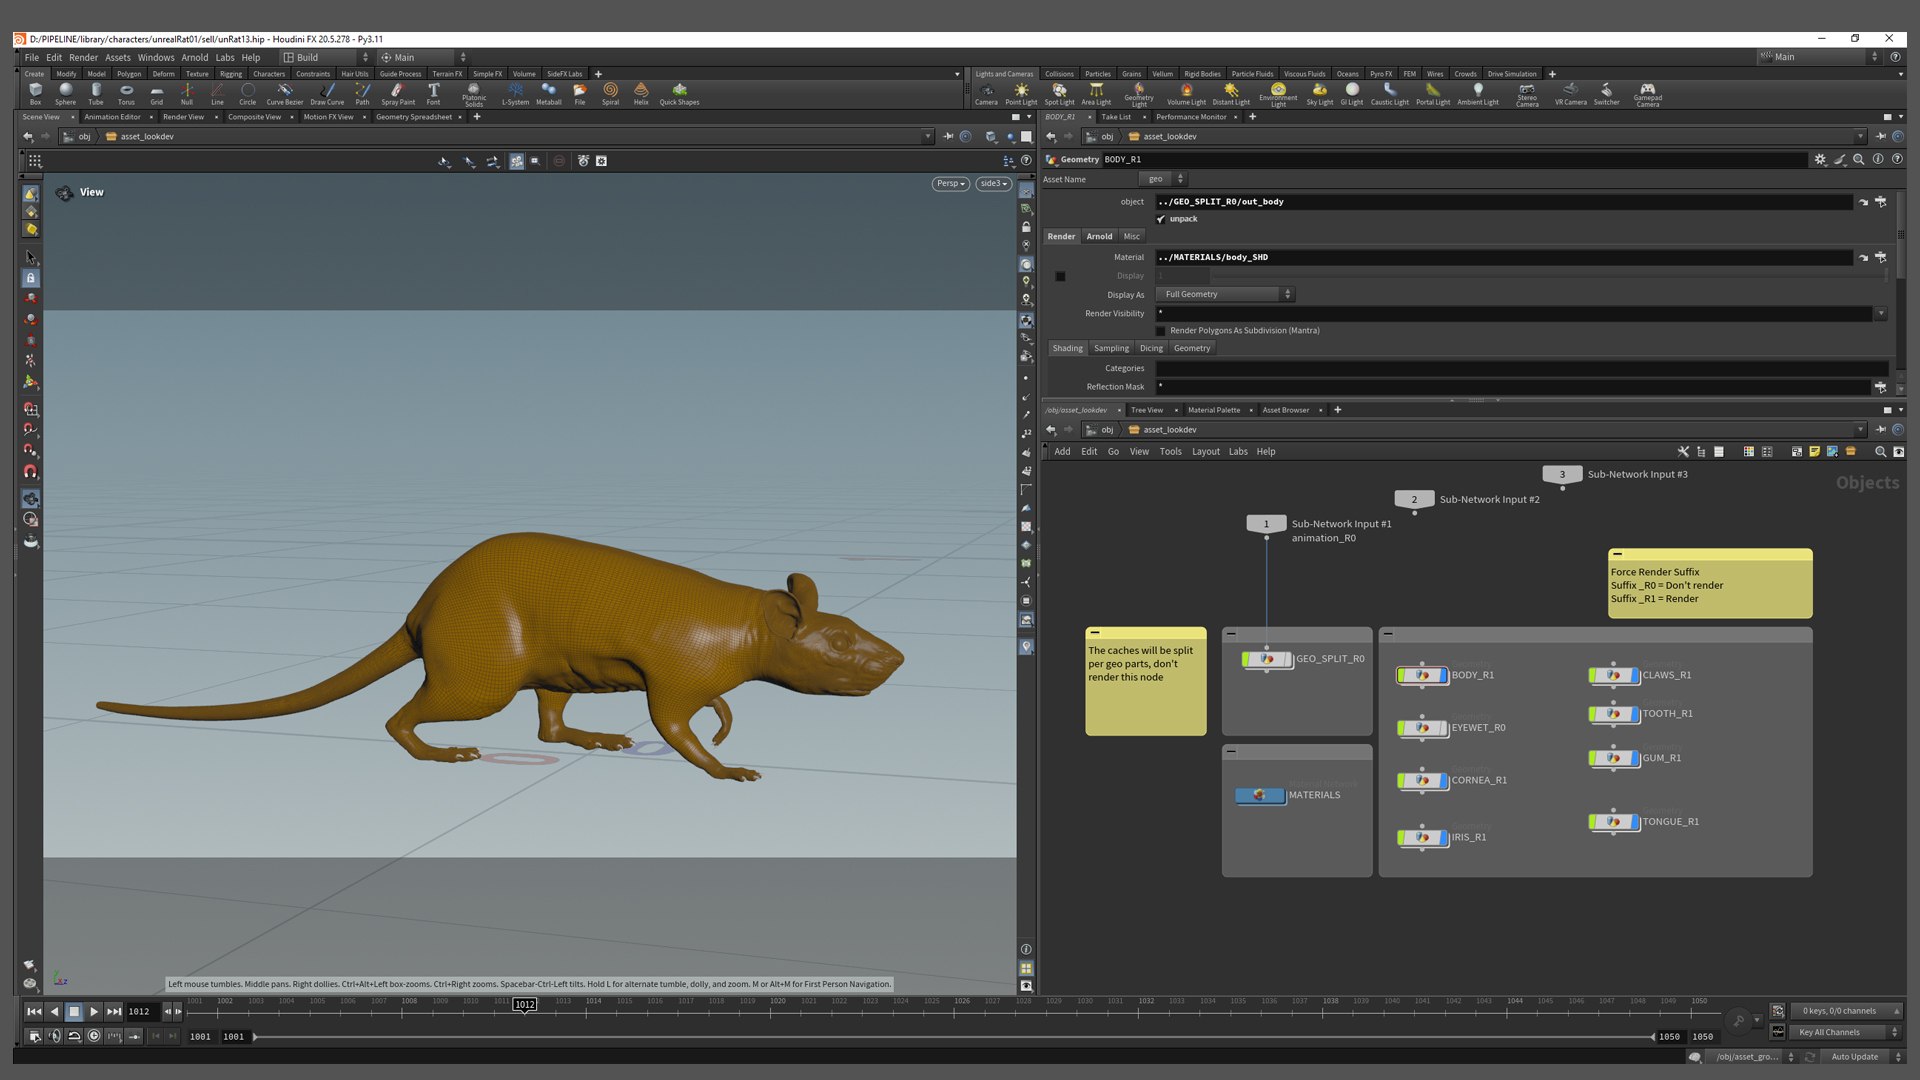Click the Spiral shelf tool
Screen dimensions: 1920x1080
point(610,93)
